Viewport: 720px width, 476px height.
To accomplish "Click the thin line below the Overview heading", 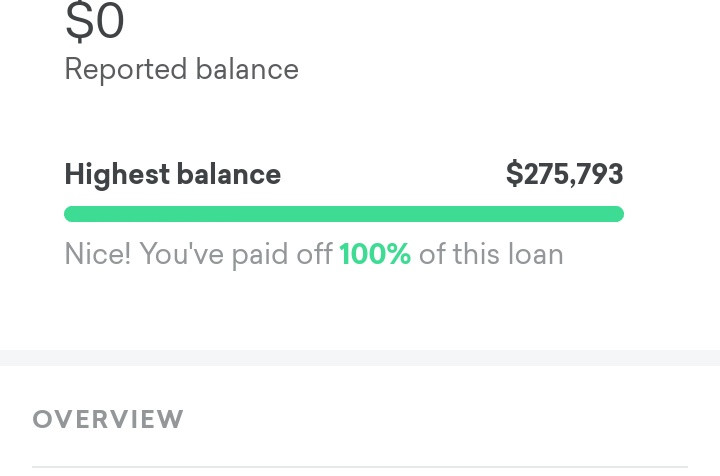I will [360, 466].
